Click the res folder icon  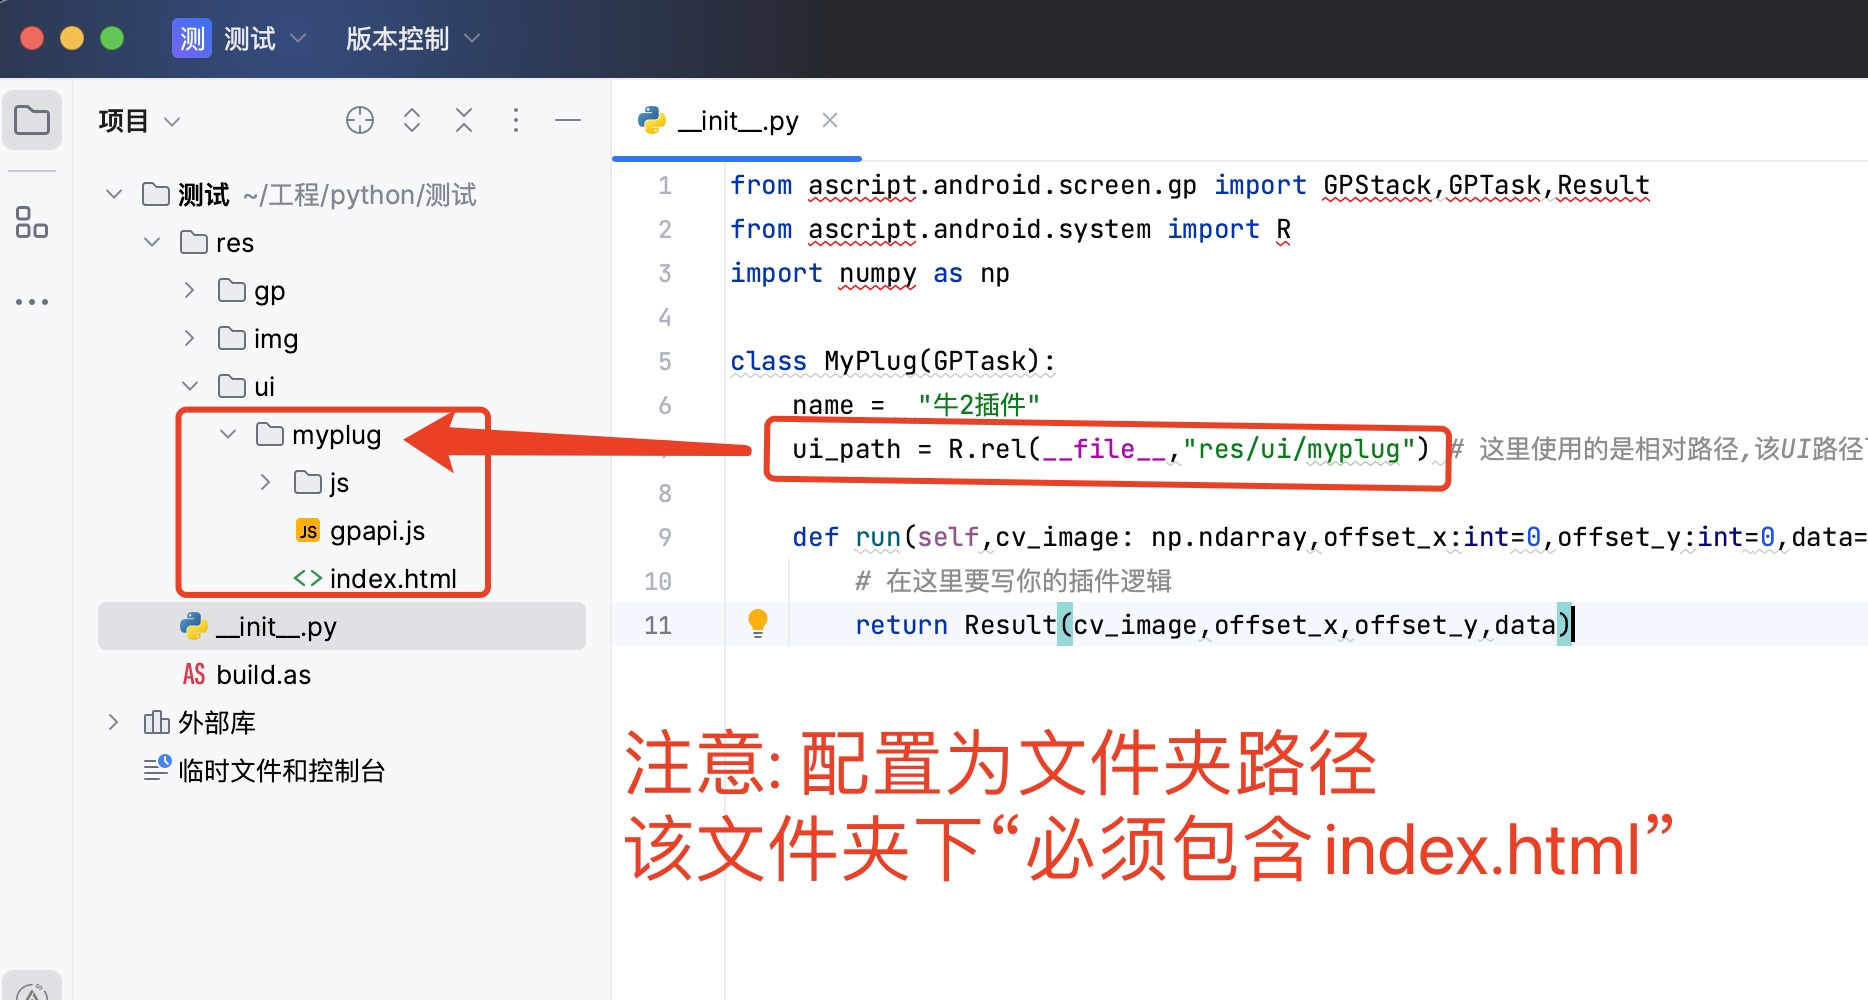[194, 242]
